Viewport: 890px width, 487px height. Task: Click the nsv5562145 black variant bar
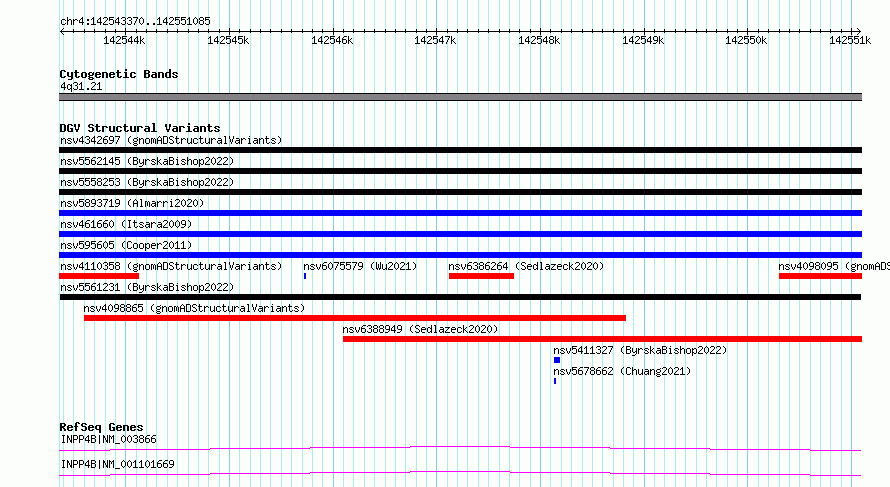click(x=460, y=171)
